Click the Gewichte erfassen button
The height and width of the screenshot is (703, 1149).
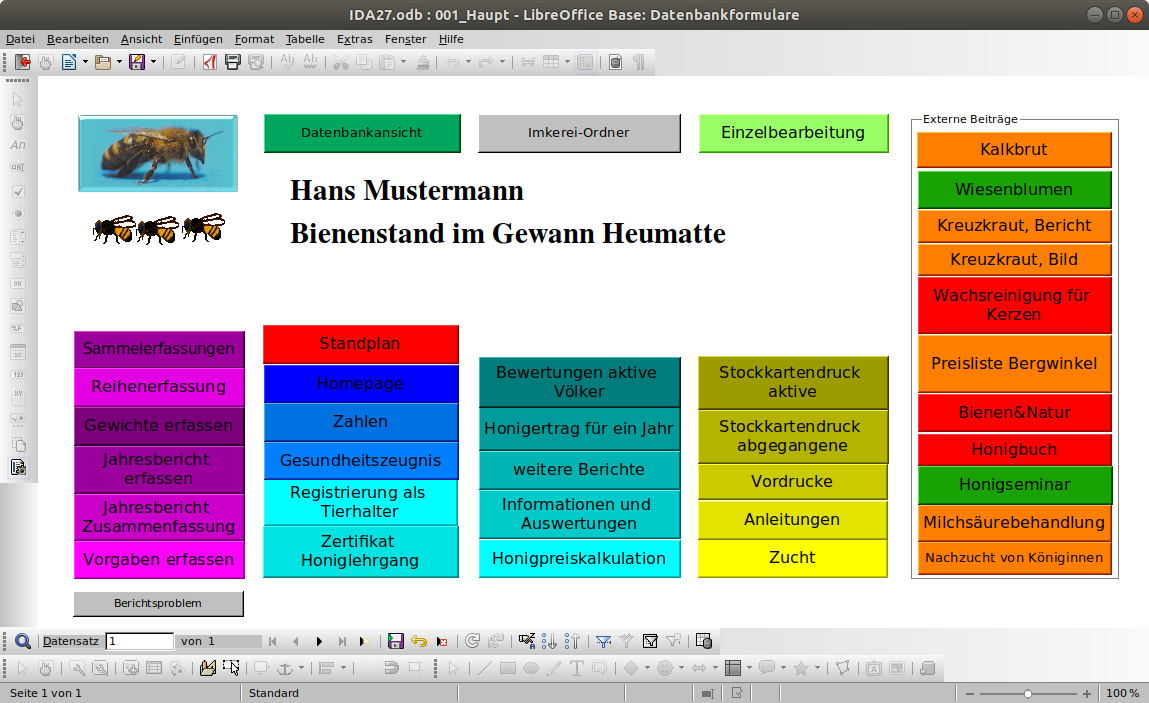coord(159,425)
